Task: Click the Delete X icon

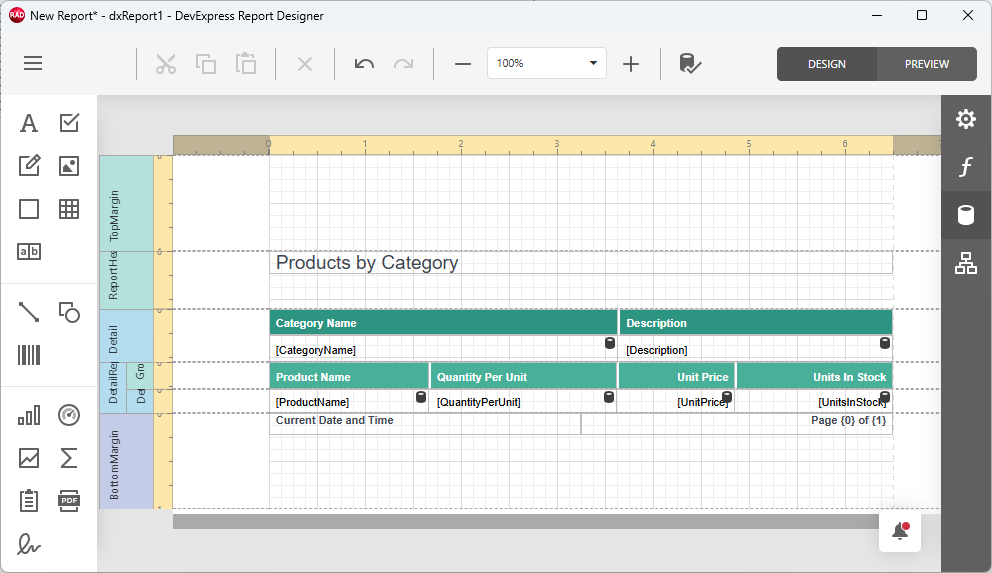Action: coord(305,64)
